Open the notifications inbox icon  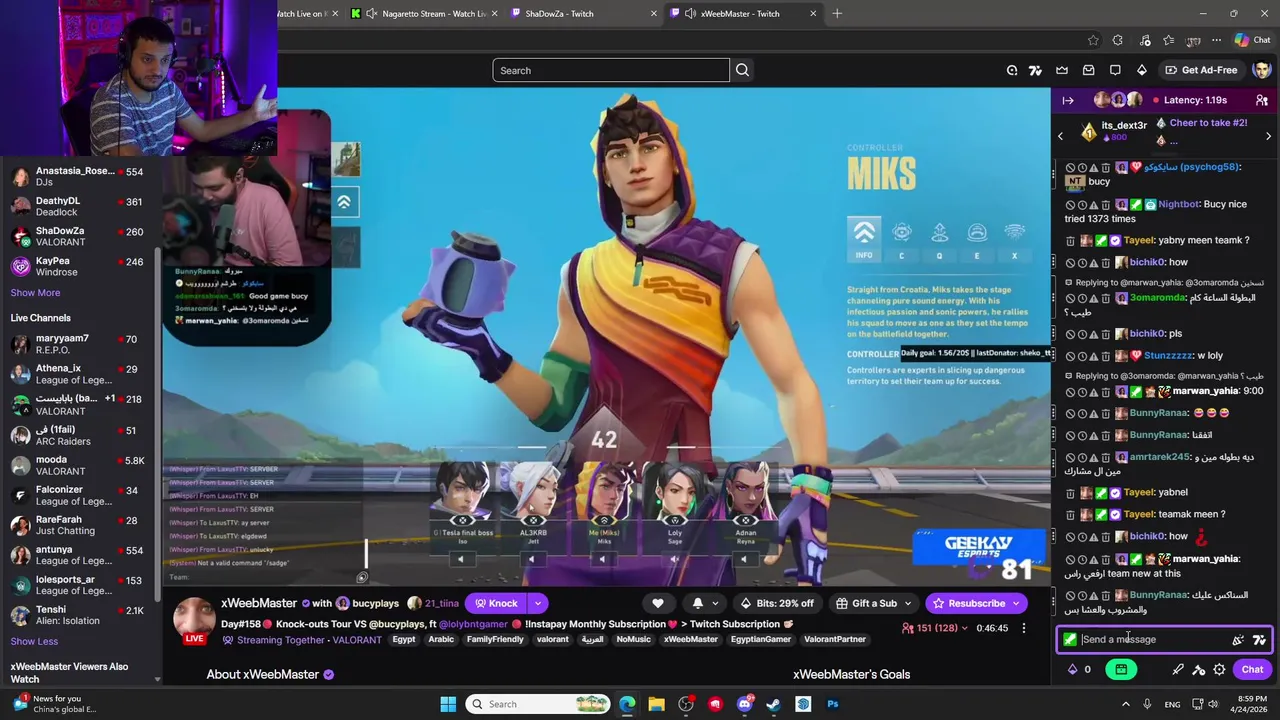[x=1088, y=70]
